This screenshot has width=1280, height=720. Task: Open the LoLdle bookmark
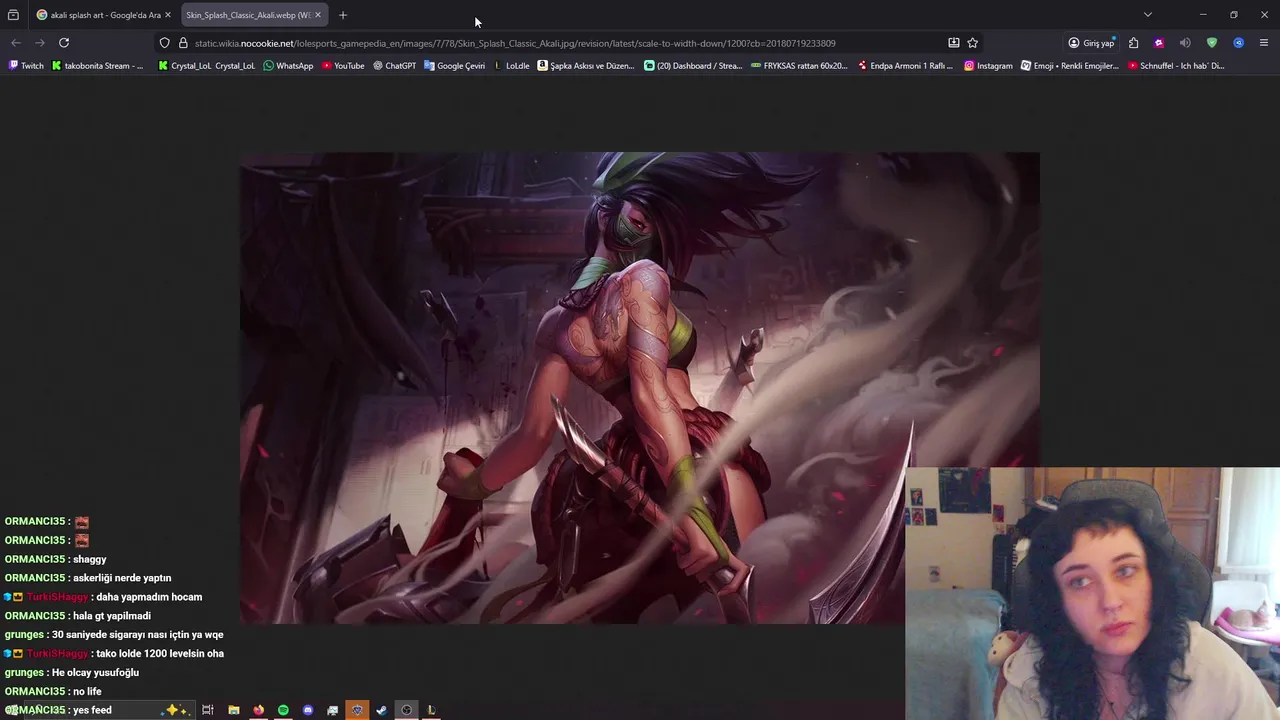pos(511,66)
